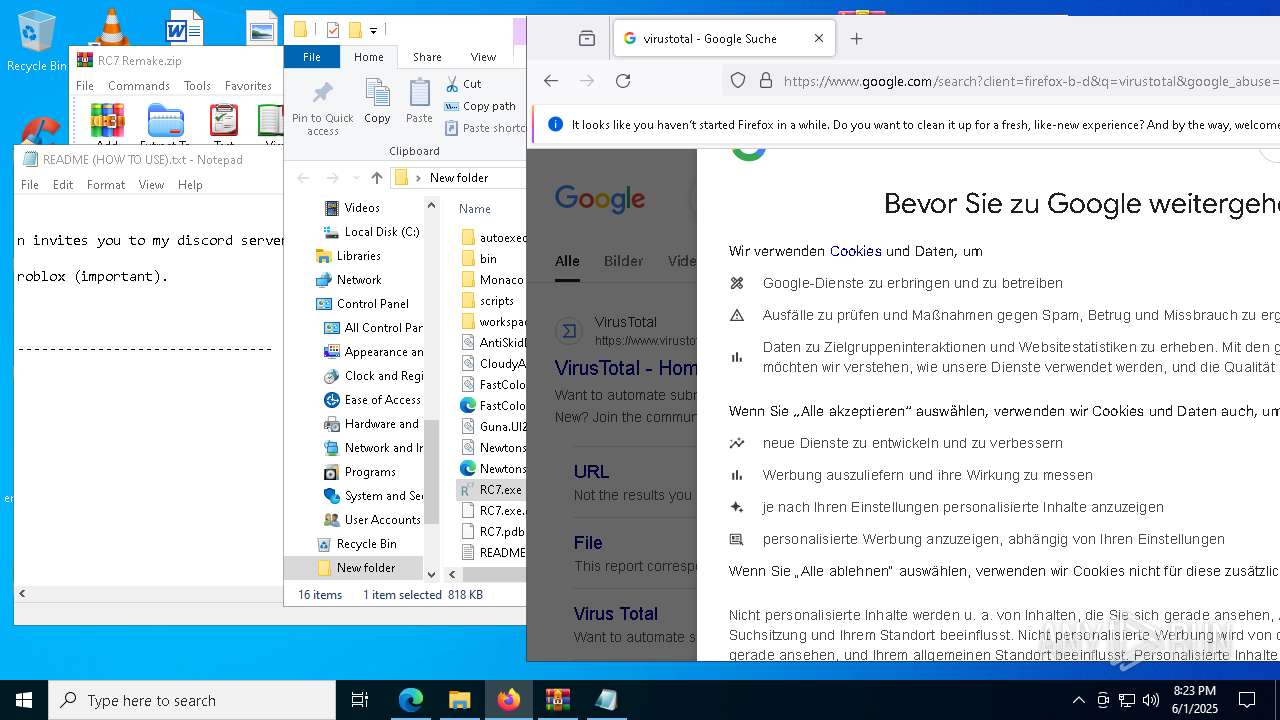Image resolution: width=1280 pixels, height=720 pixels.
Task: Click scroll-left arrow in the Explorer file list scrollbar
Action: click(x=452, y=574)
